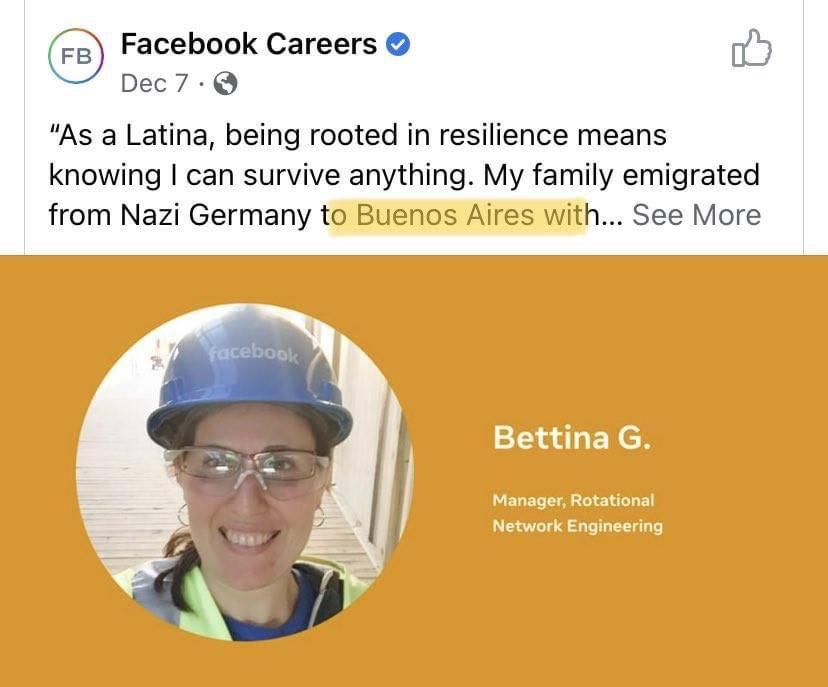Click the thumbs-up like icon
Screen dimensions: 828x687
751,48
